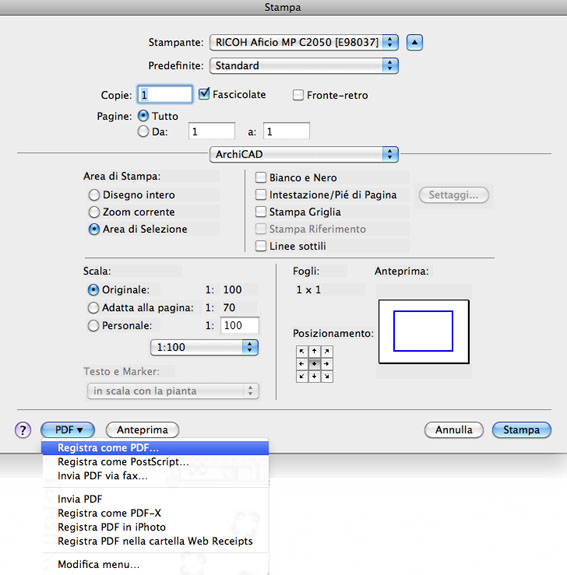Screen dimensions: 567x575
Task: Open the 1:100 scale dropdown
Action: point(204,347)
